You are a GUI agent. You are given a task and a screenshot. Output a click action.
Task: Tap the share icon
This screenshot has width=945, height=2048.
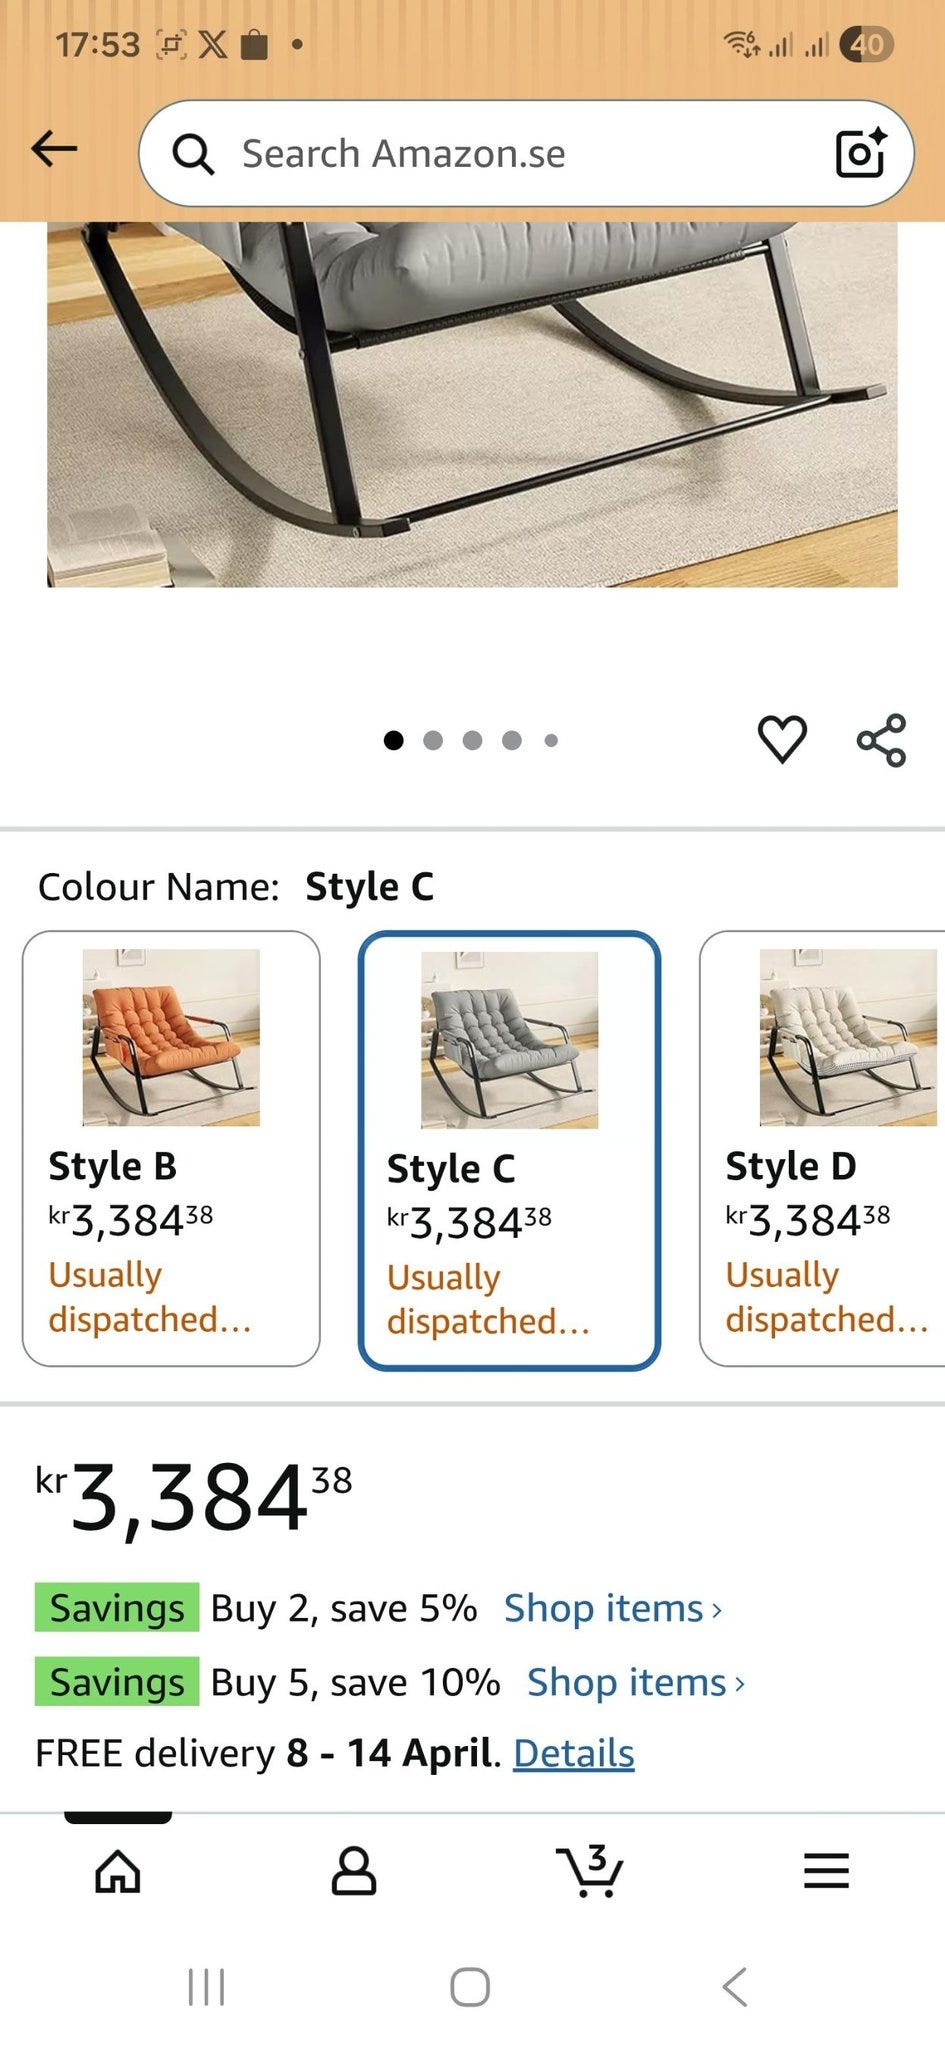(x=881, y=740)
